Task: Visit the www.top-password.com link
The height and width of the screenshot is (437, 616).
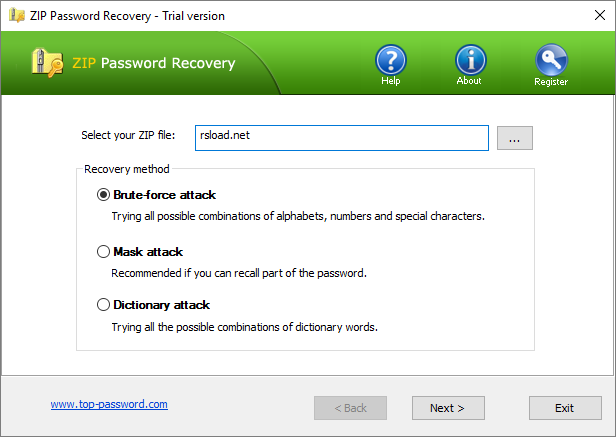Action: 109,404
